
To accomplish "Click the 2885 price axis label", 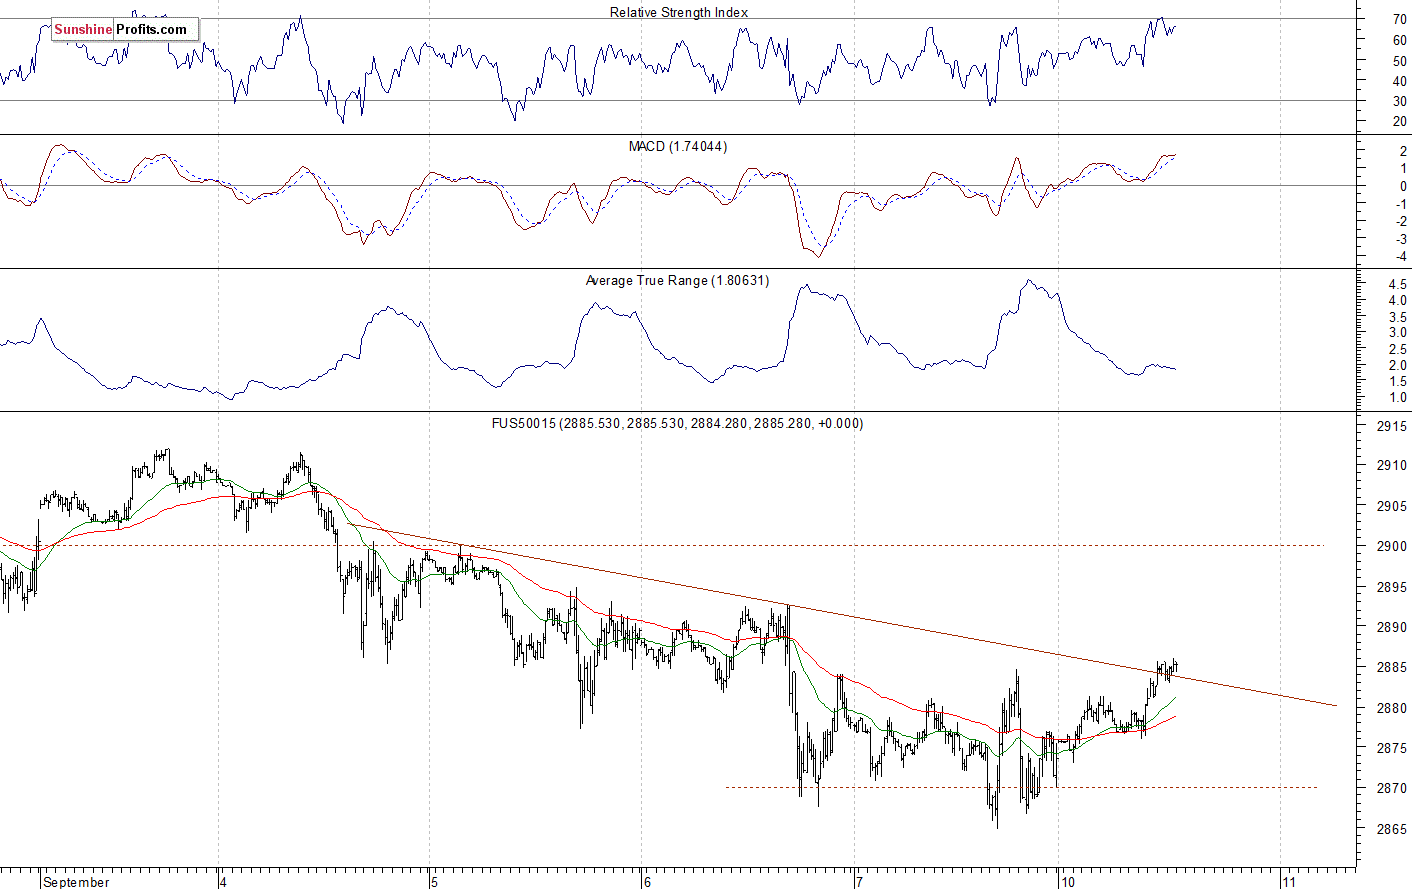I will 1392,667.
